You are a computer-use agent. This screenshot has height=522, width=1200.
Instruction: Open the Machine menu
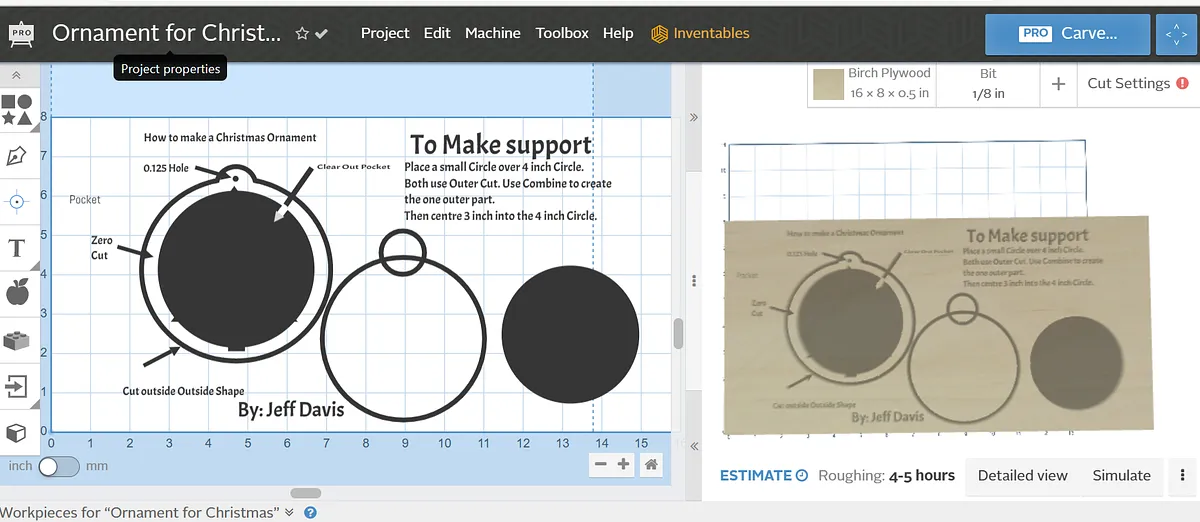(x=492, y=33)
